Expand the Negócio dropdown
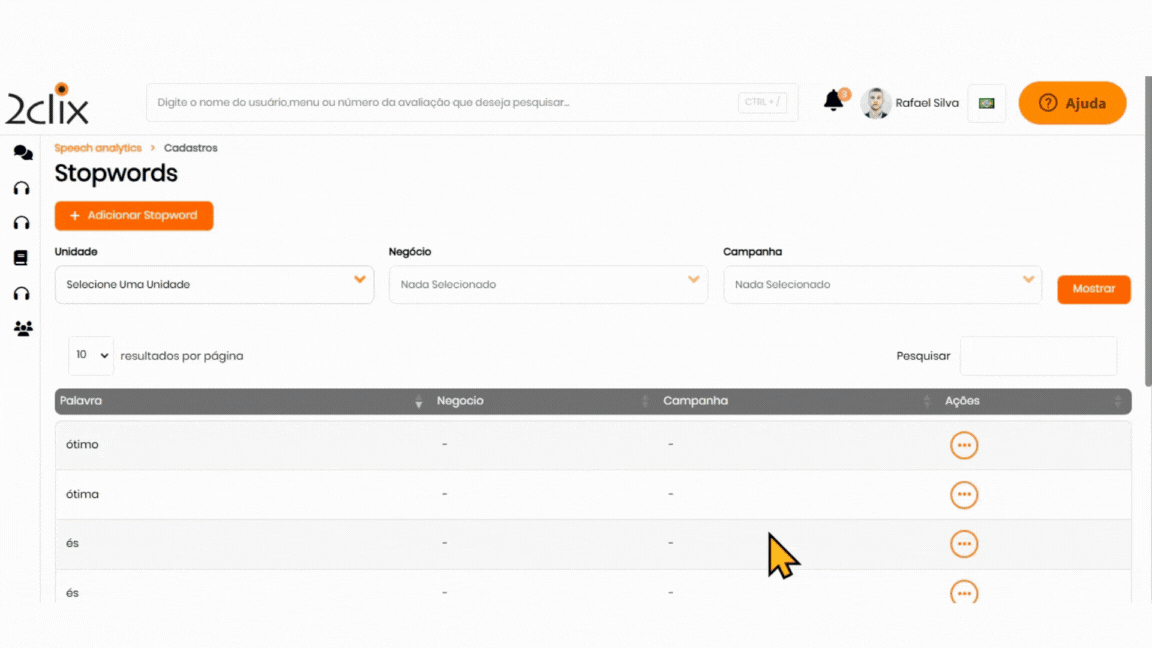Image resolution: width=1152 pixels, height=648 pixels. [x=548, y=285]
